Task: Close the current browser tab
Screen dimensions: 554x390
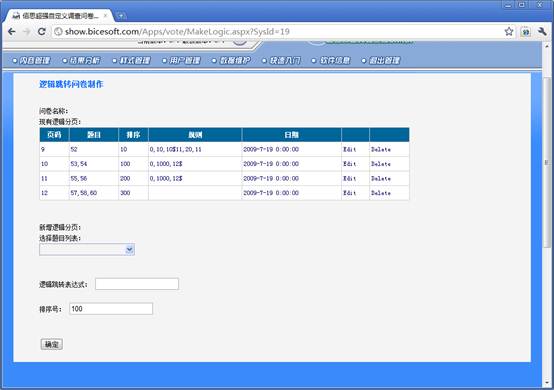Action: tap(105, 16)
